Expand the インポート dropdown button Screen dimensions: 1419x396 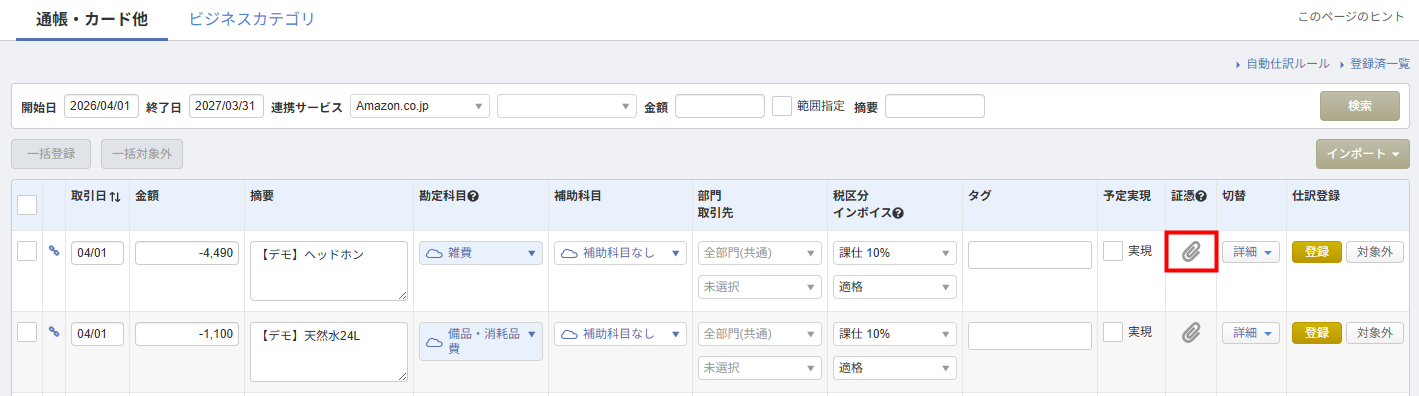(1363, 154)
